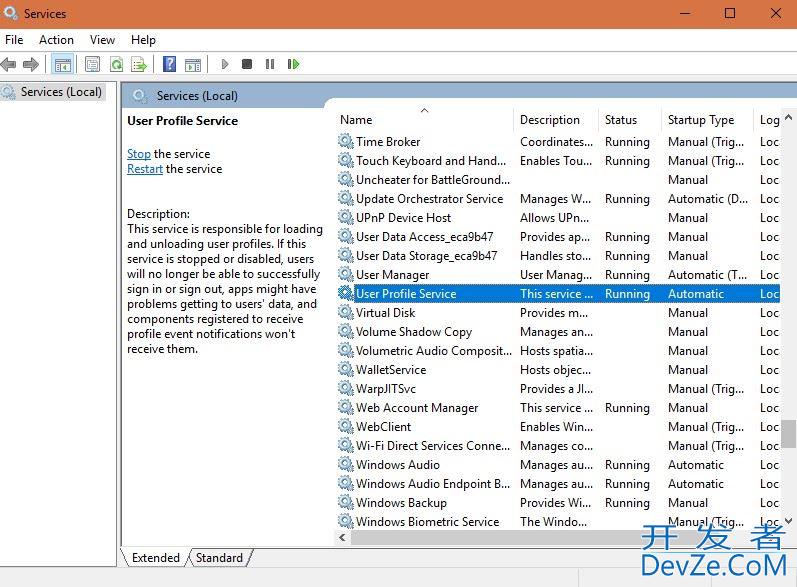Open the Properties toolbar icon
The image size is (797, 587).
93,65
